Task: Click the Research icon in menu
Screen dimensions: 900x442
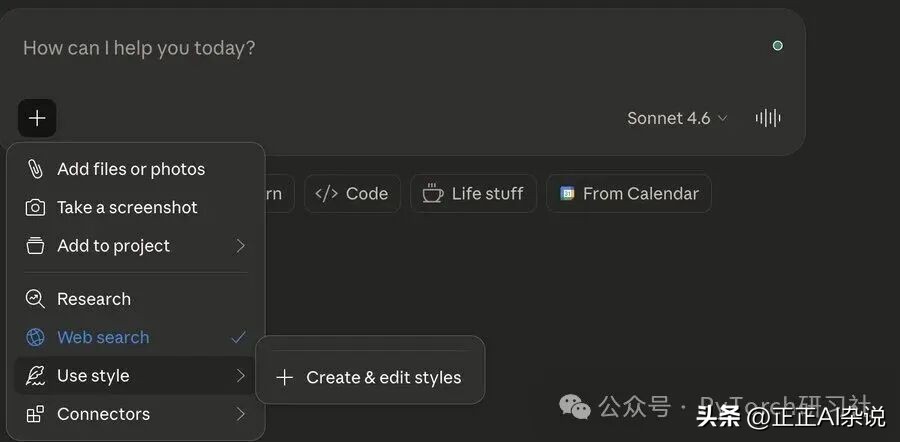Action: [x=35, y=299]
